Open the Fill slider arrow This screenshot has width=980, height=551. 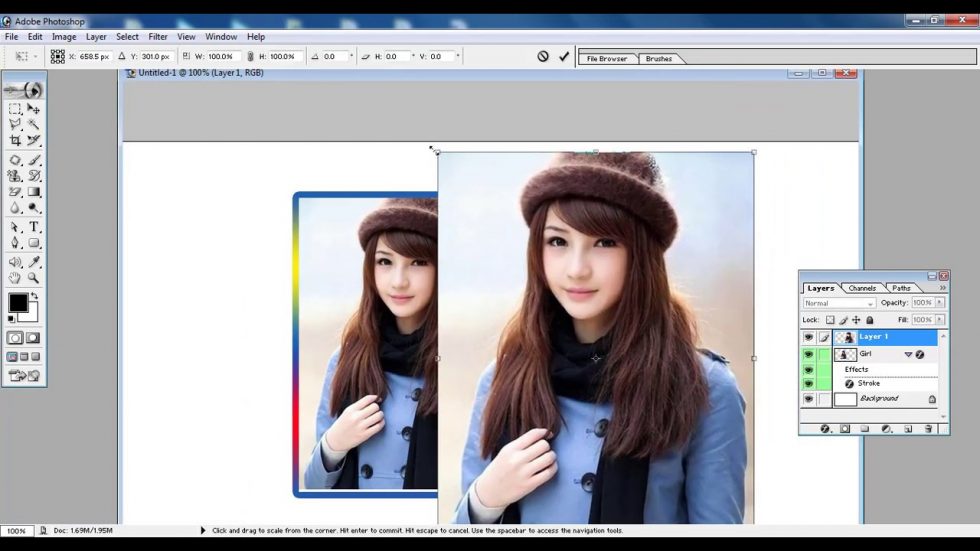[939, 319]
